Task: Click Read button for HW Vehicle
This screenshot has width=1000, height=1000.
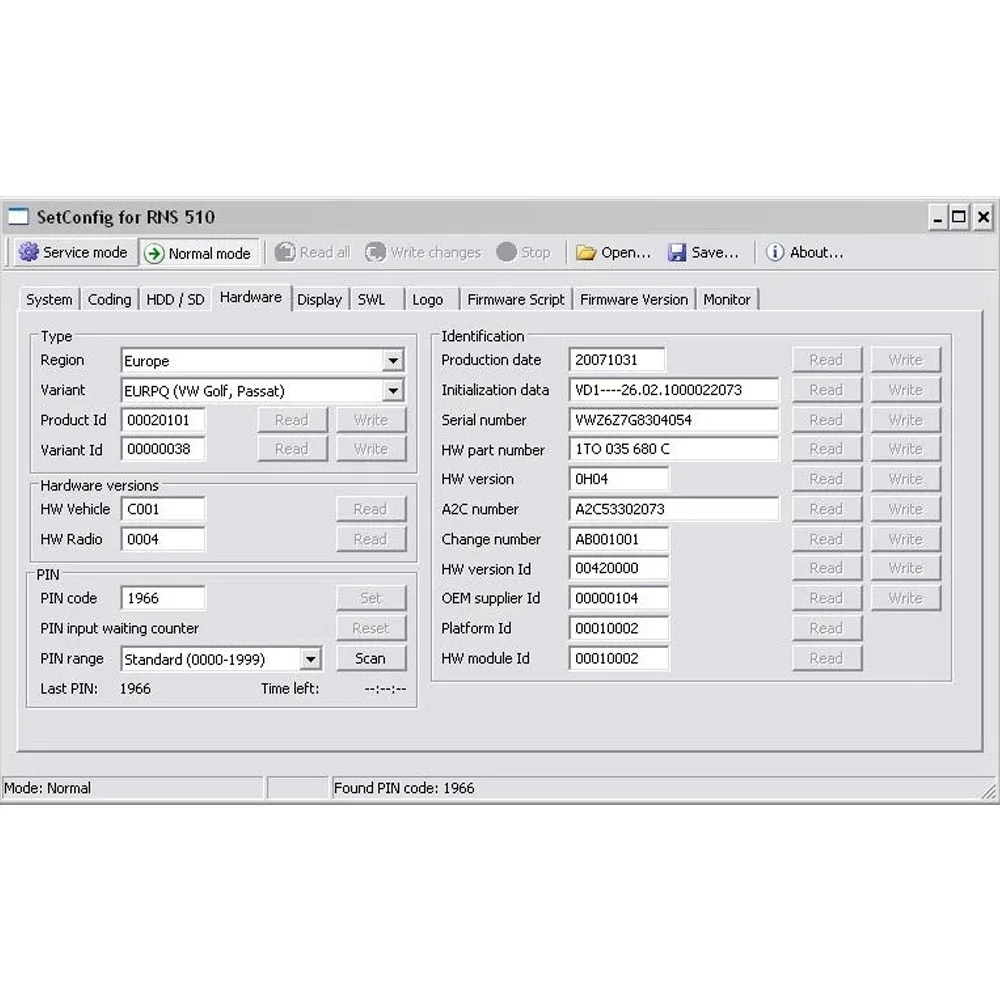Action: (x=371, y=509)
